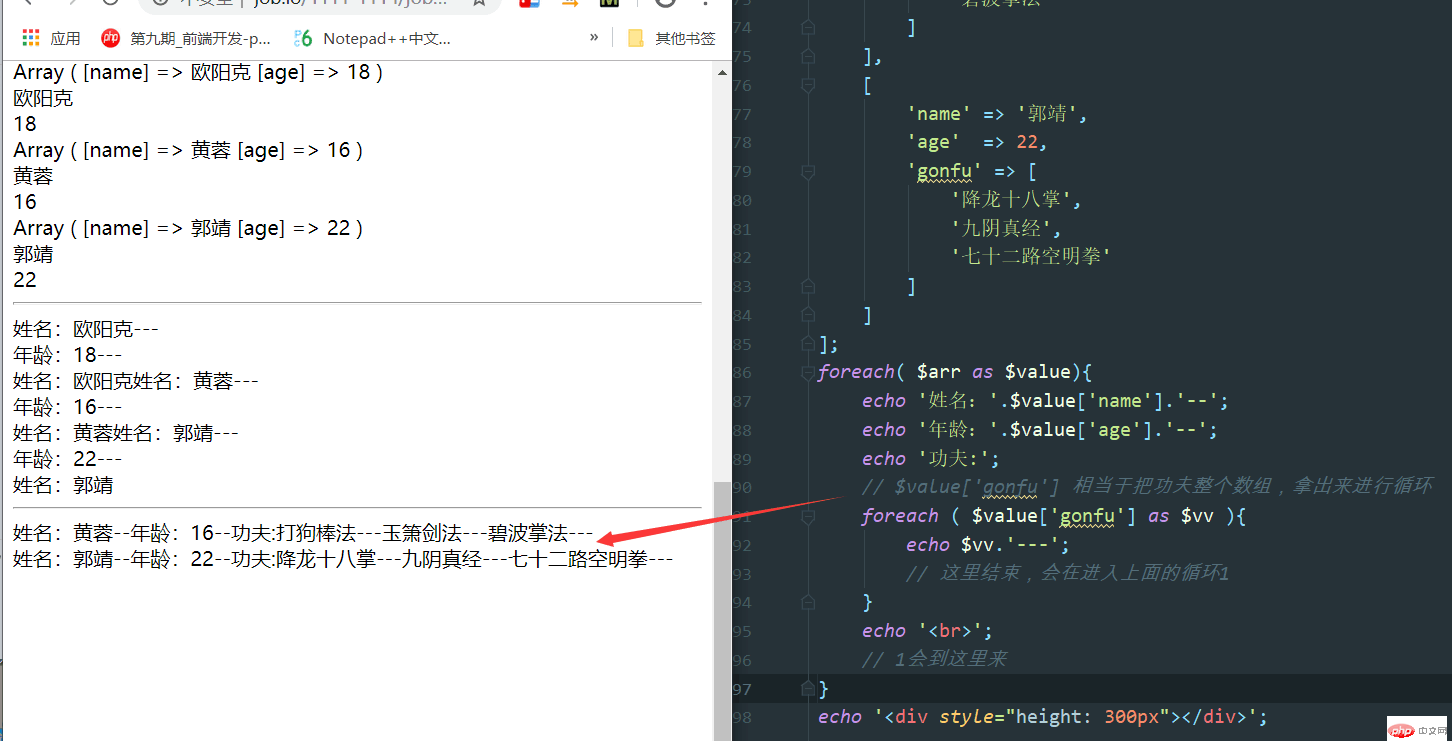Click the inner foreach $value['gonfu'] as $vv line
The width and height of the screenshot is (1452, 741).
1054,516
